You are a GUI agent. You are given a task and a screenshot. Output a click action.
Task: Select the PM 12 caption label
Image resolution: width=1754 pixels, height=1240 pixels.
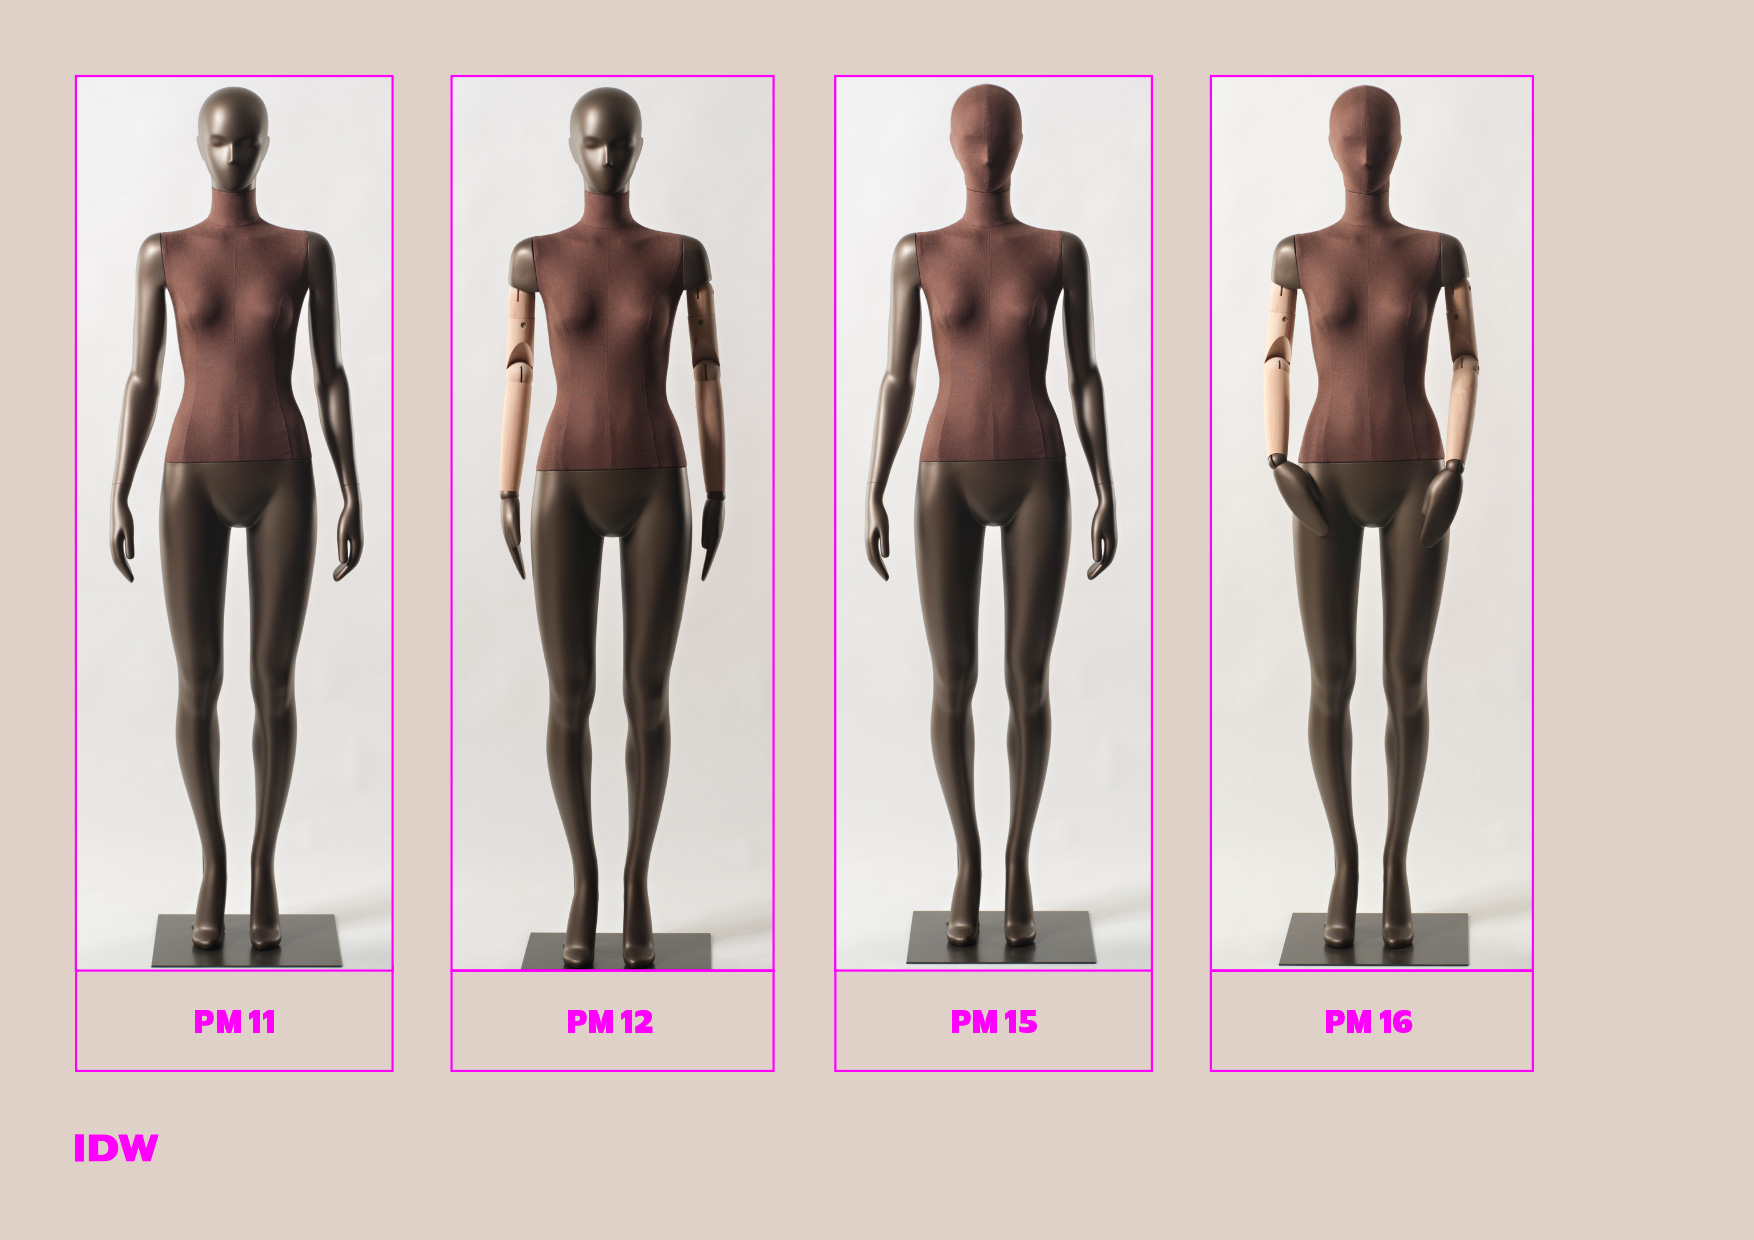[609, 1021]
